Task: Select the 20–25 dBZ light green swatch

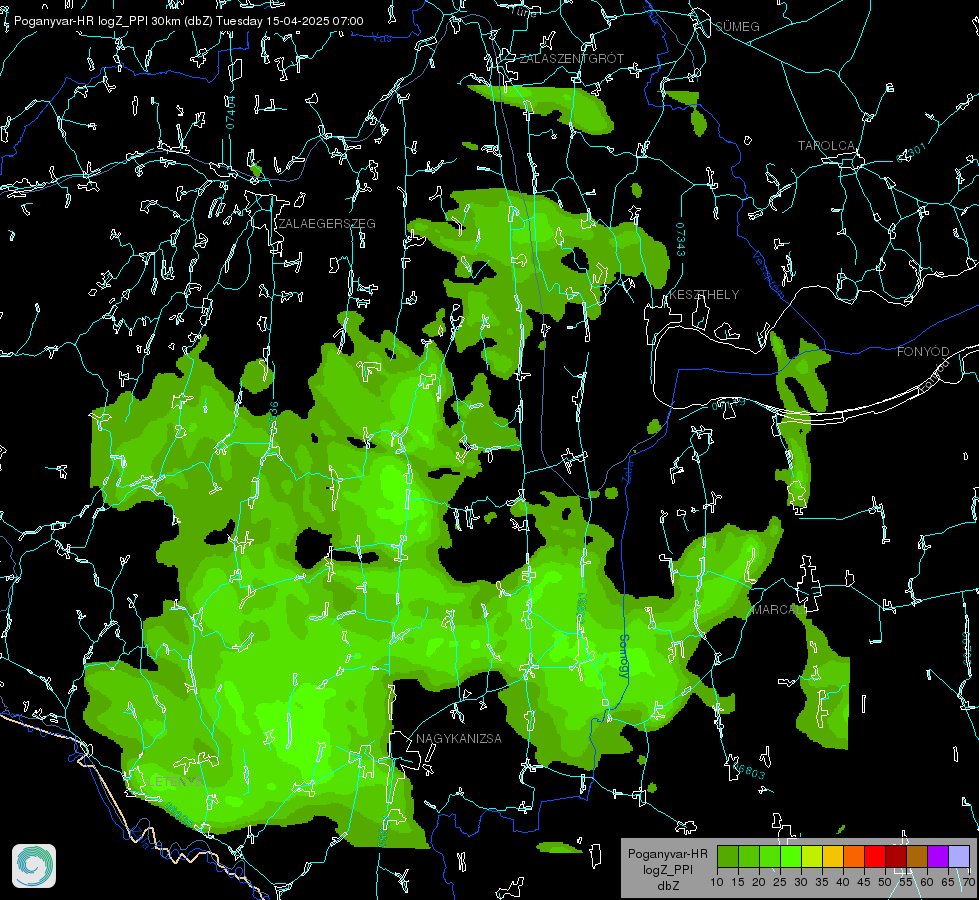Action: (x=770, y=856)
